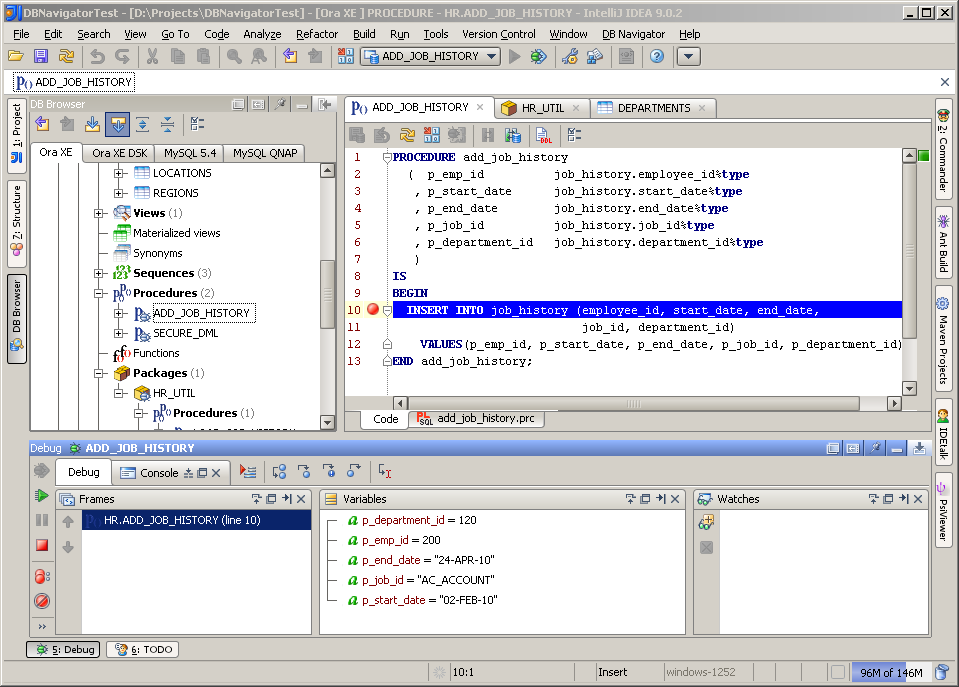Expand the LOCATIONS table node
The width and height of the screenshot is (959, 687).
pyautogui.click(x=119, y=173)
